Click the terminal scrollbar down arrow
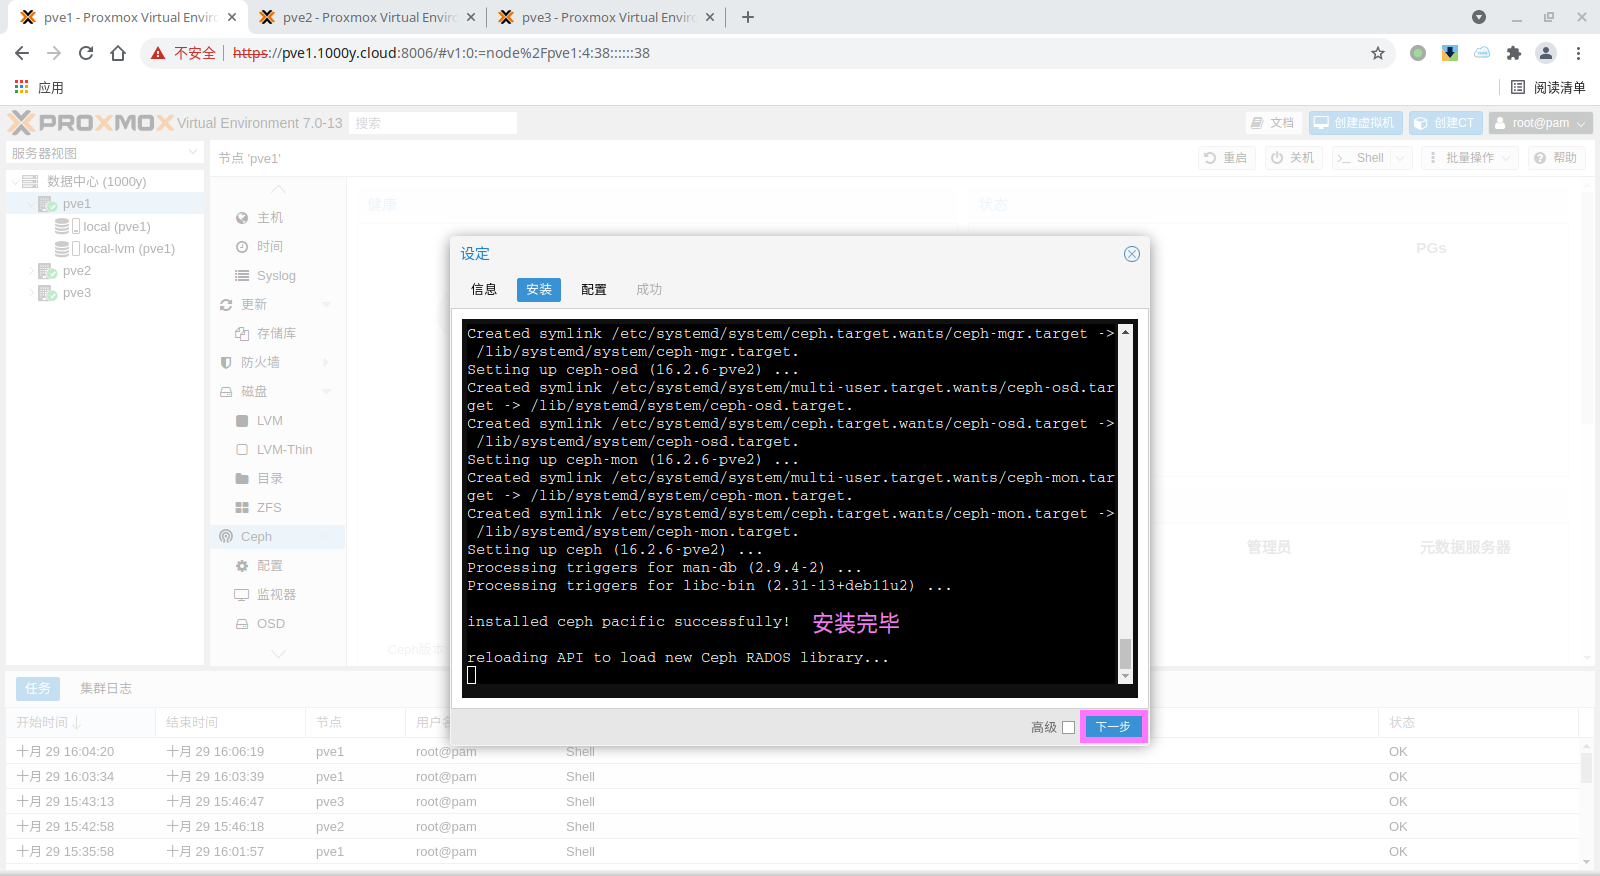The width and height of the screenshot is (1600, 876). pos(1125,677)
